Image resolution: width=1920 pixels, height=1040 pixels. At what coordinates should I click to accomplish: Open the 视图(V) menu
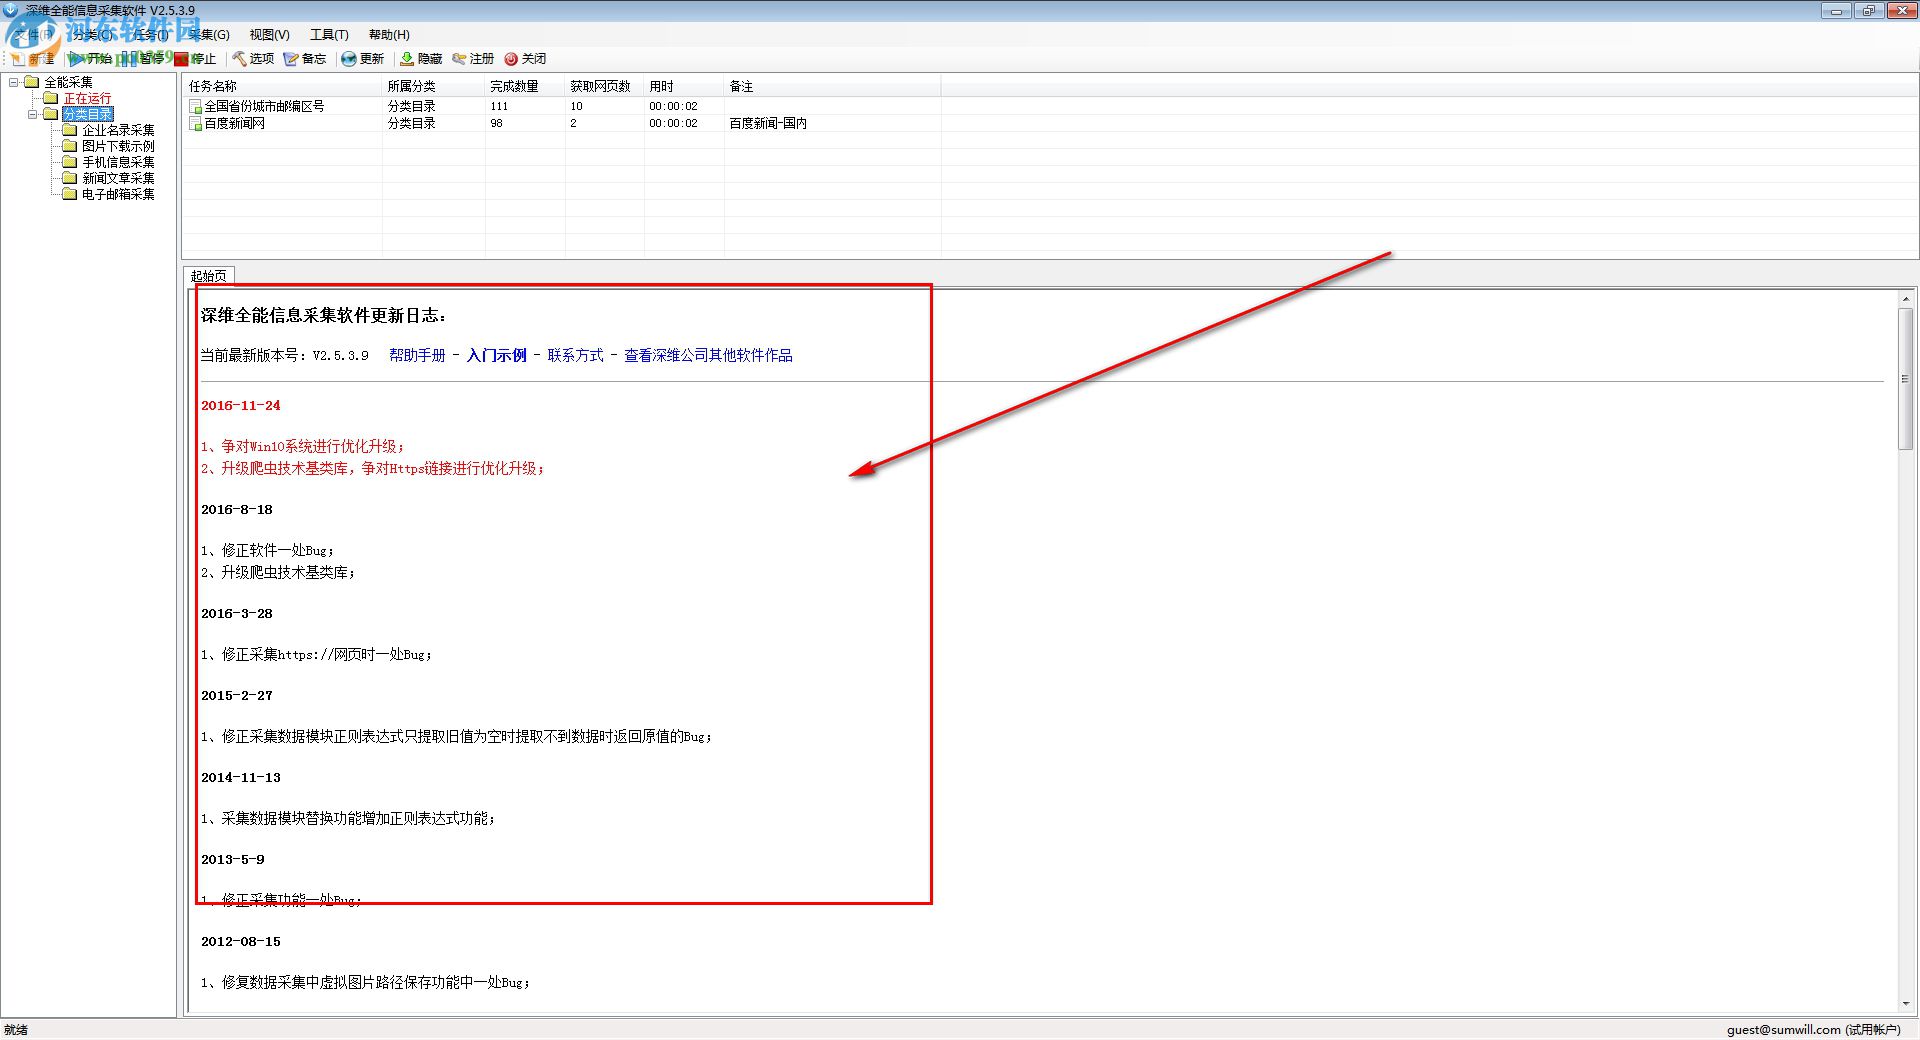click(269, 34)
